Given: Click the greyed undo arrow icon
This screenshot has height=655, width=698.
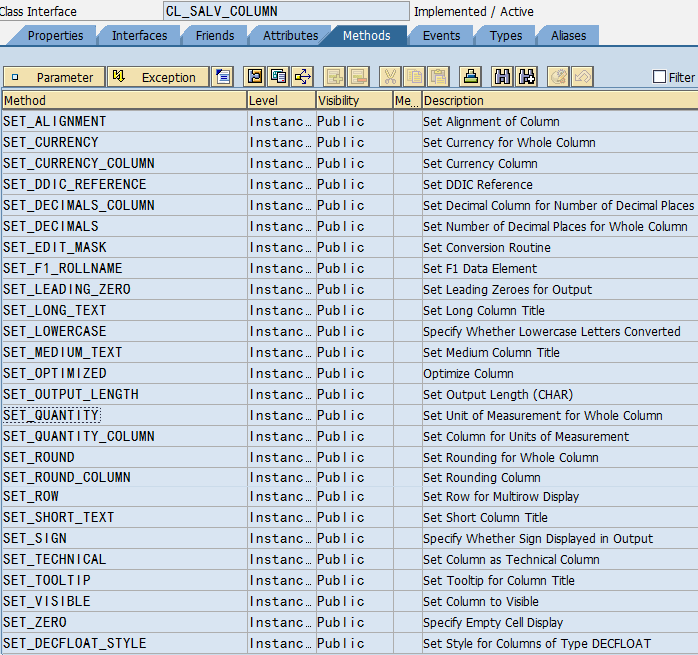Looking at the screenshot, I should [x=582, y=77].
